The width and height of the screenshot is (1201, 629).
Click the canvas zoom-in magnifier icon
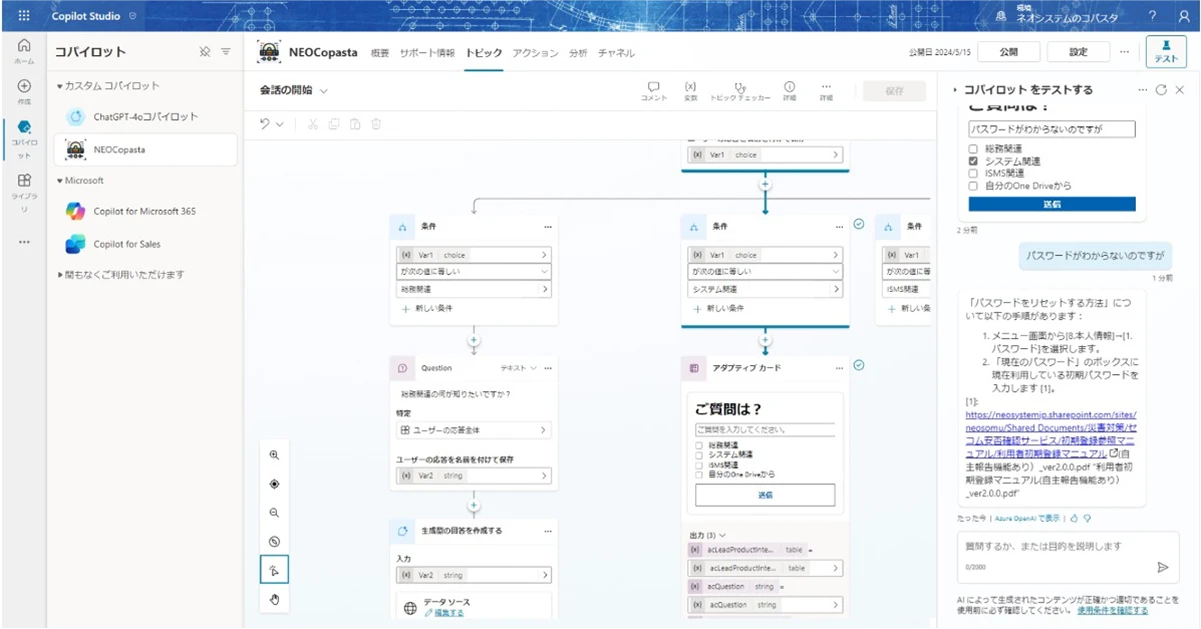274,454
